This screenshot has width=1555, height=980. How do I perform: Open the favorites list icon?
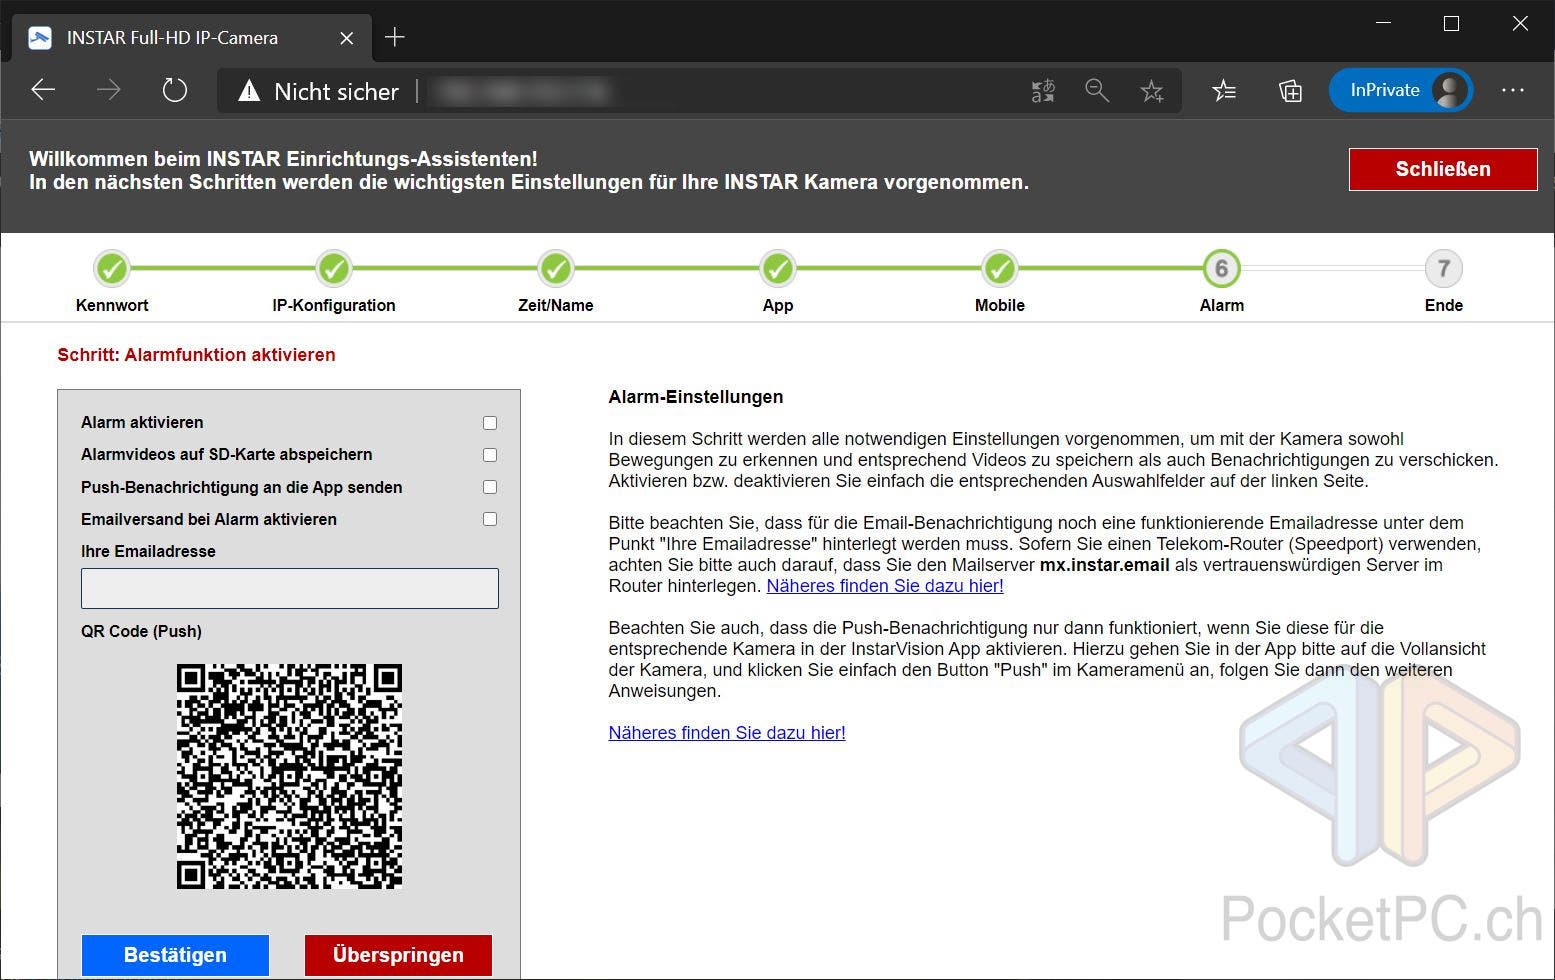pyautogui.click(x=1224, y=91)
